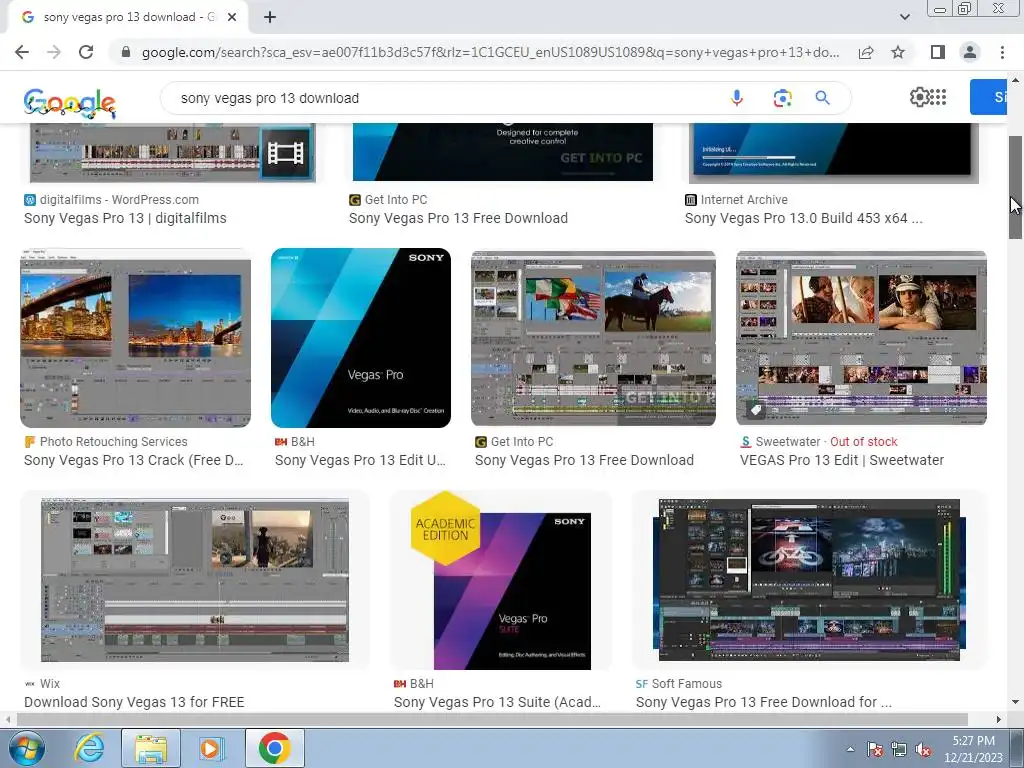Open the city bridge screenshot thumbnail

pyautogui.click(x=135, y=338)
